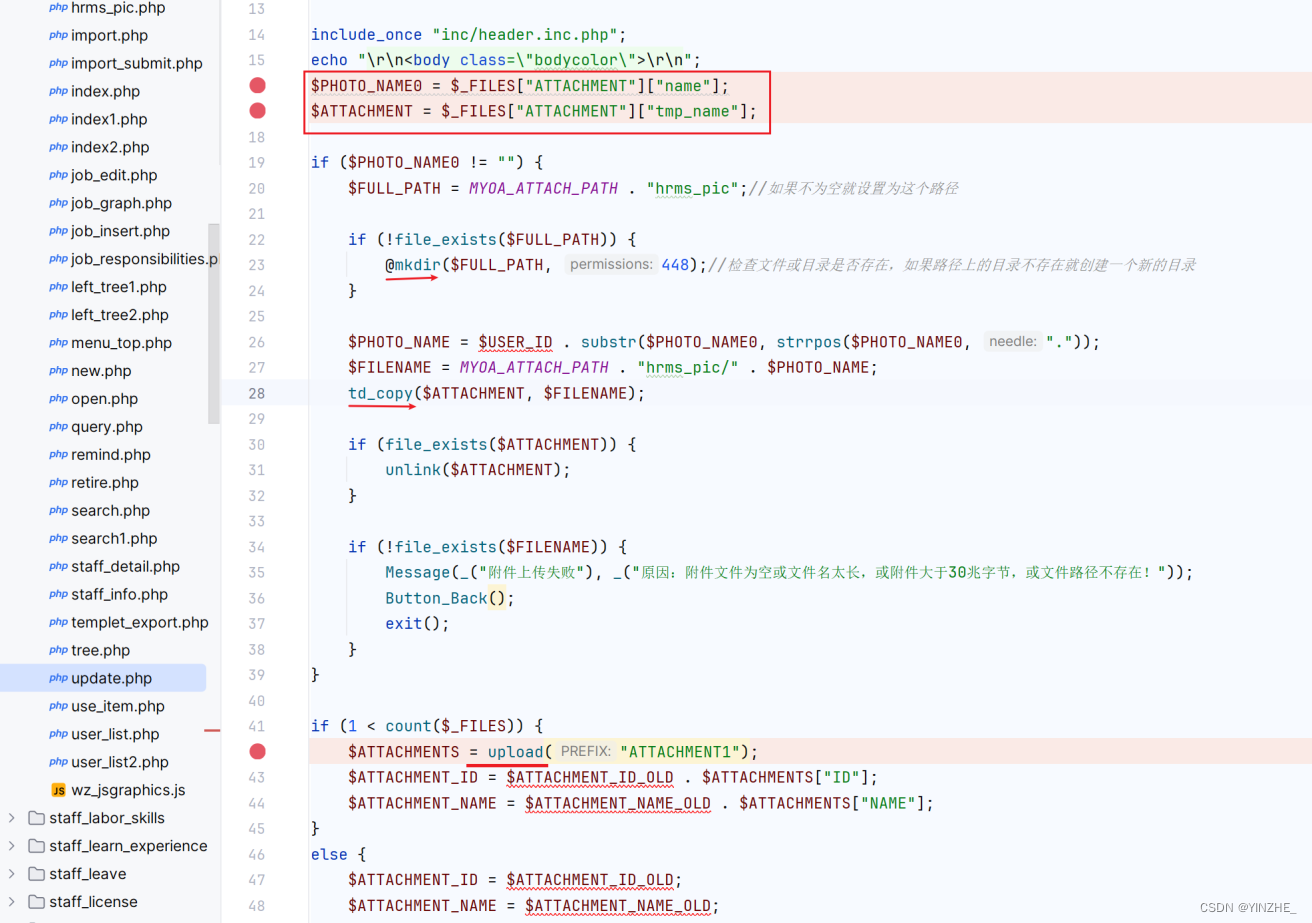Viewport: 1312px width, 923px height.
Task: Open retire.php file
Action: pos(105,484)
